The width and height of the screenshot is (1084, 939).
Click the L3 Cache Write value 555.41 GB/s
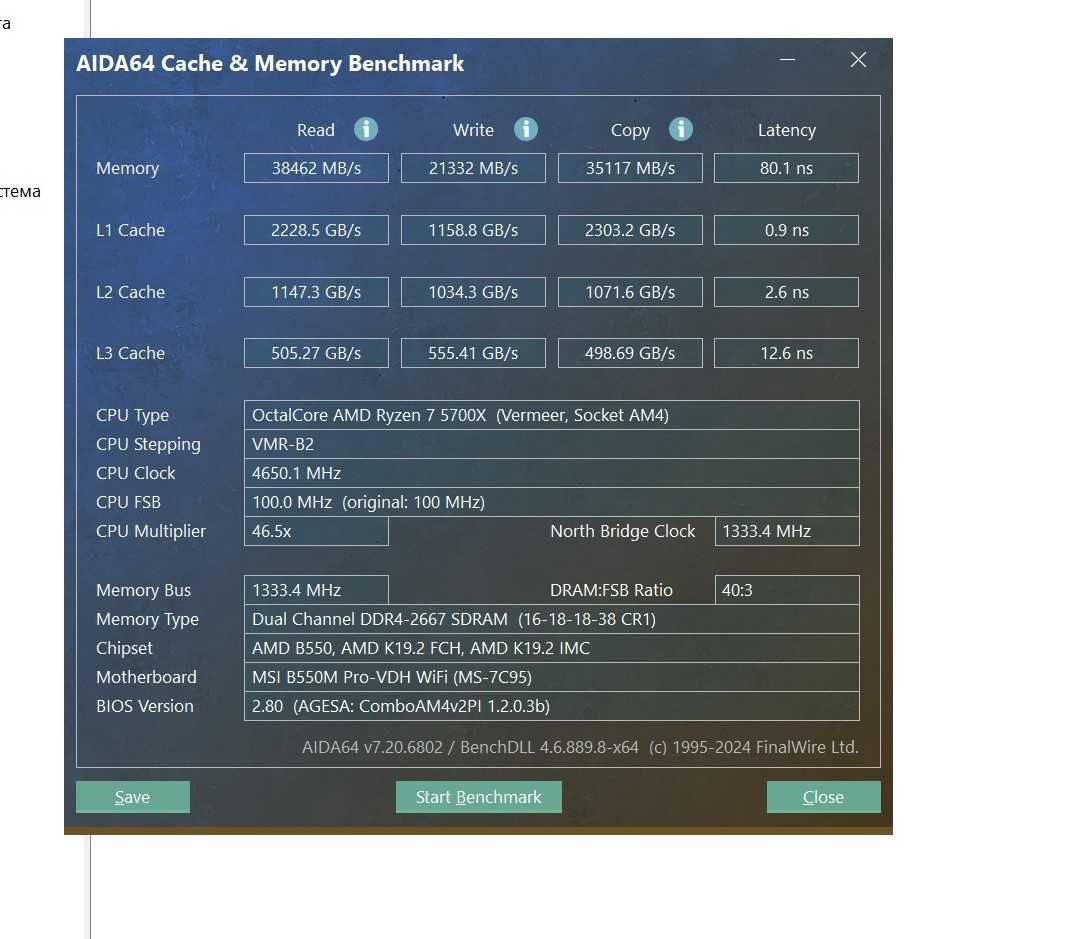click(473, 353)
